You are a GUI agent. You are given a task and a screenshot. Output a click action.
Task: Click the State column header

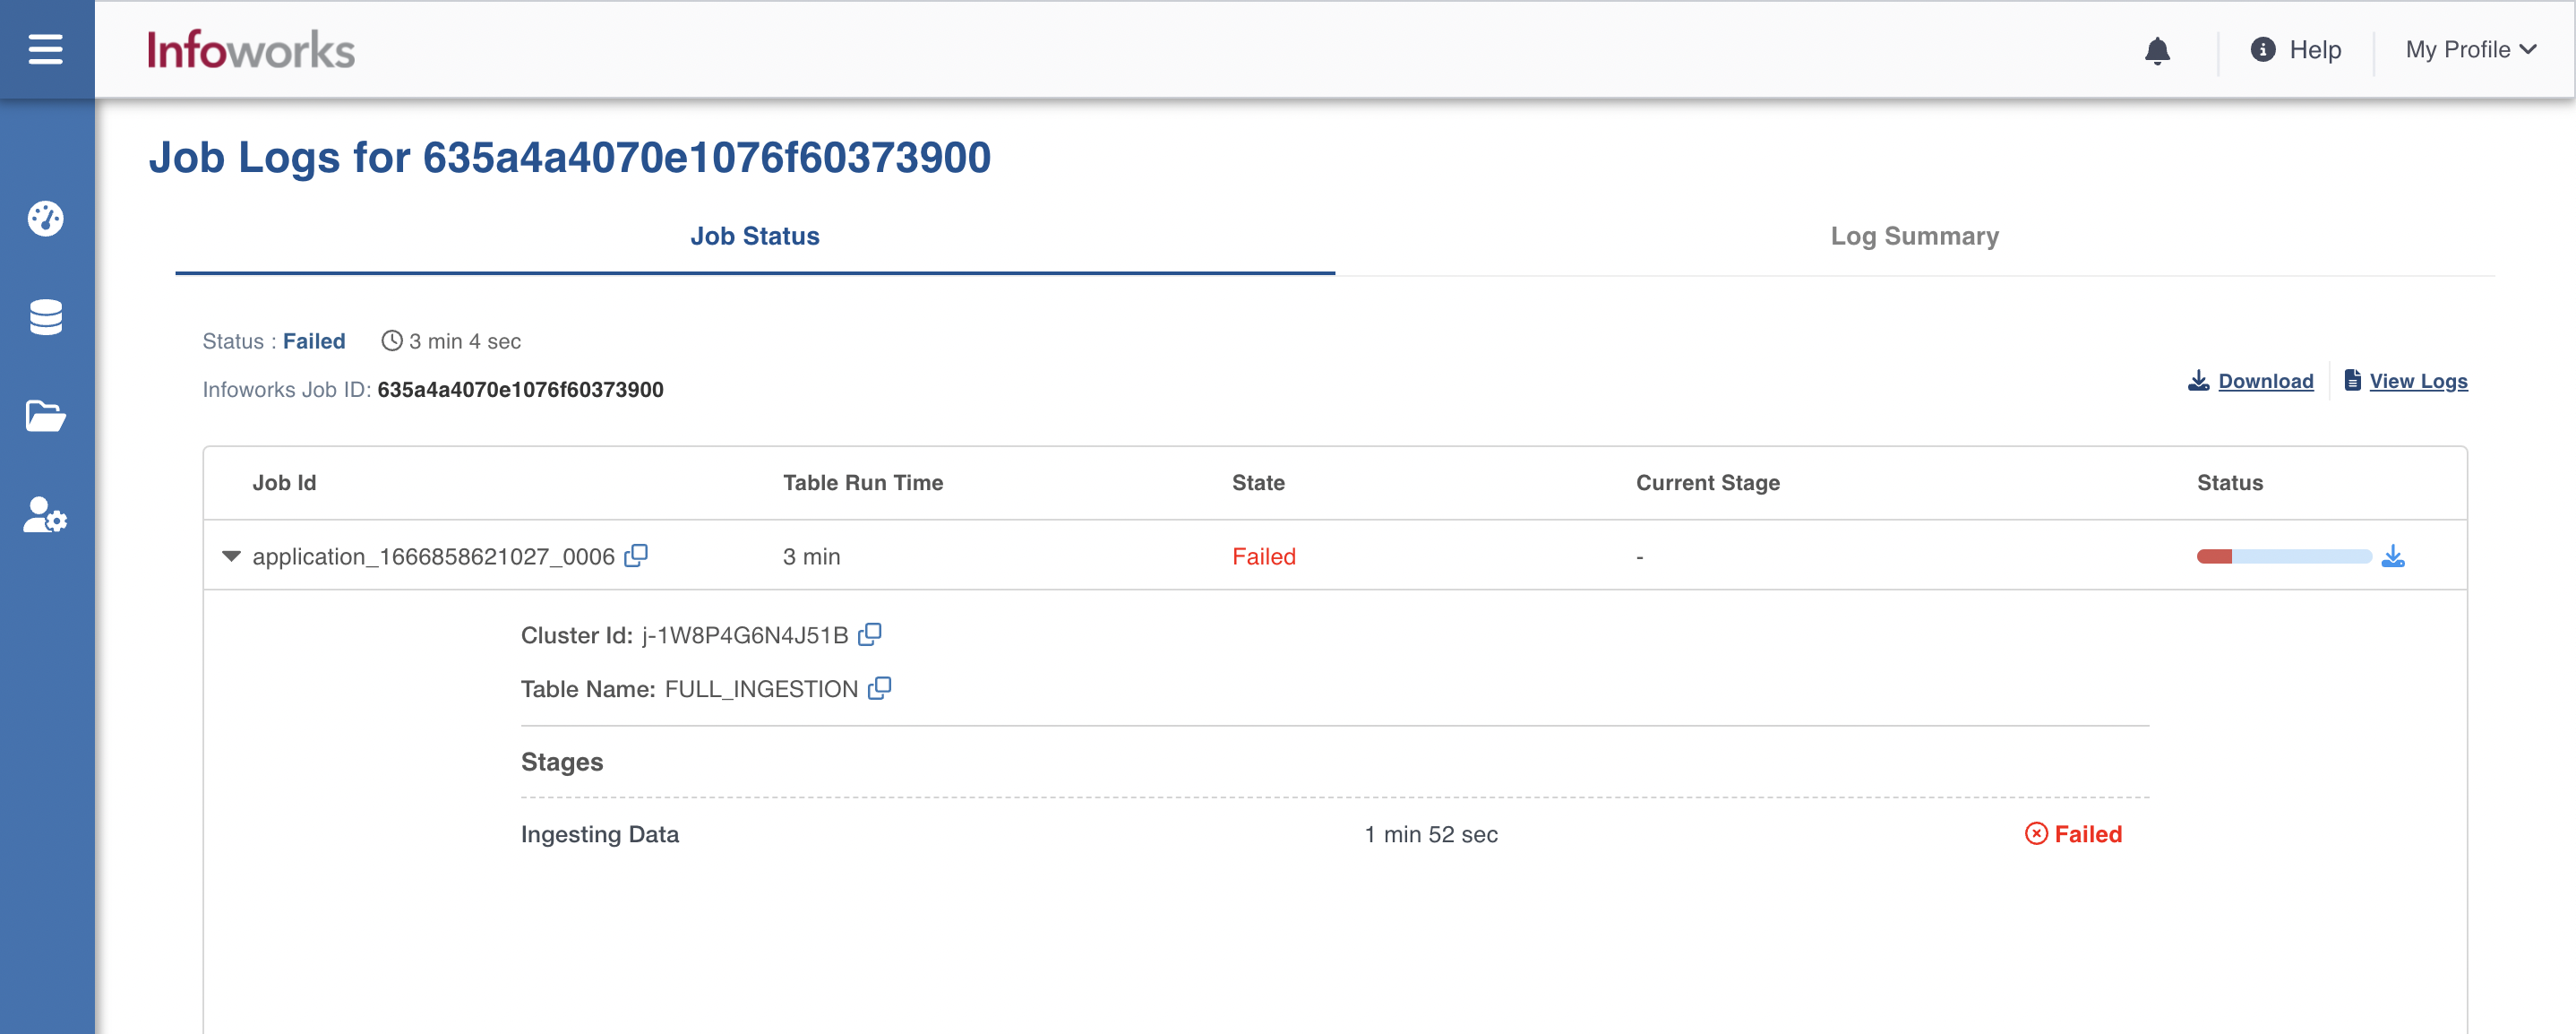pos(1258,482)
